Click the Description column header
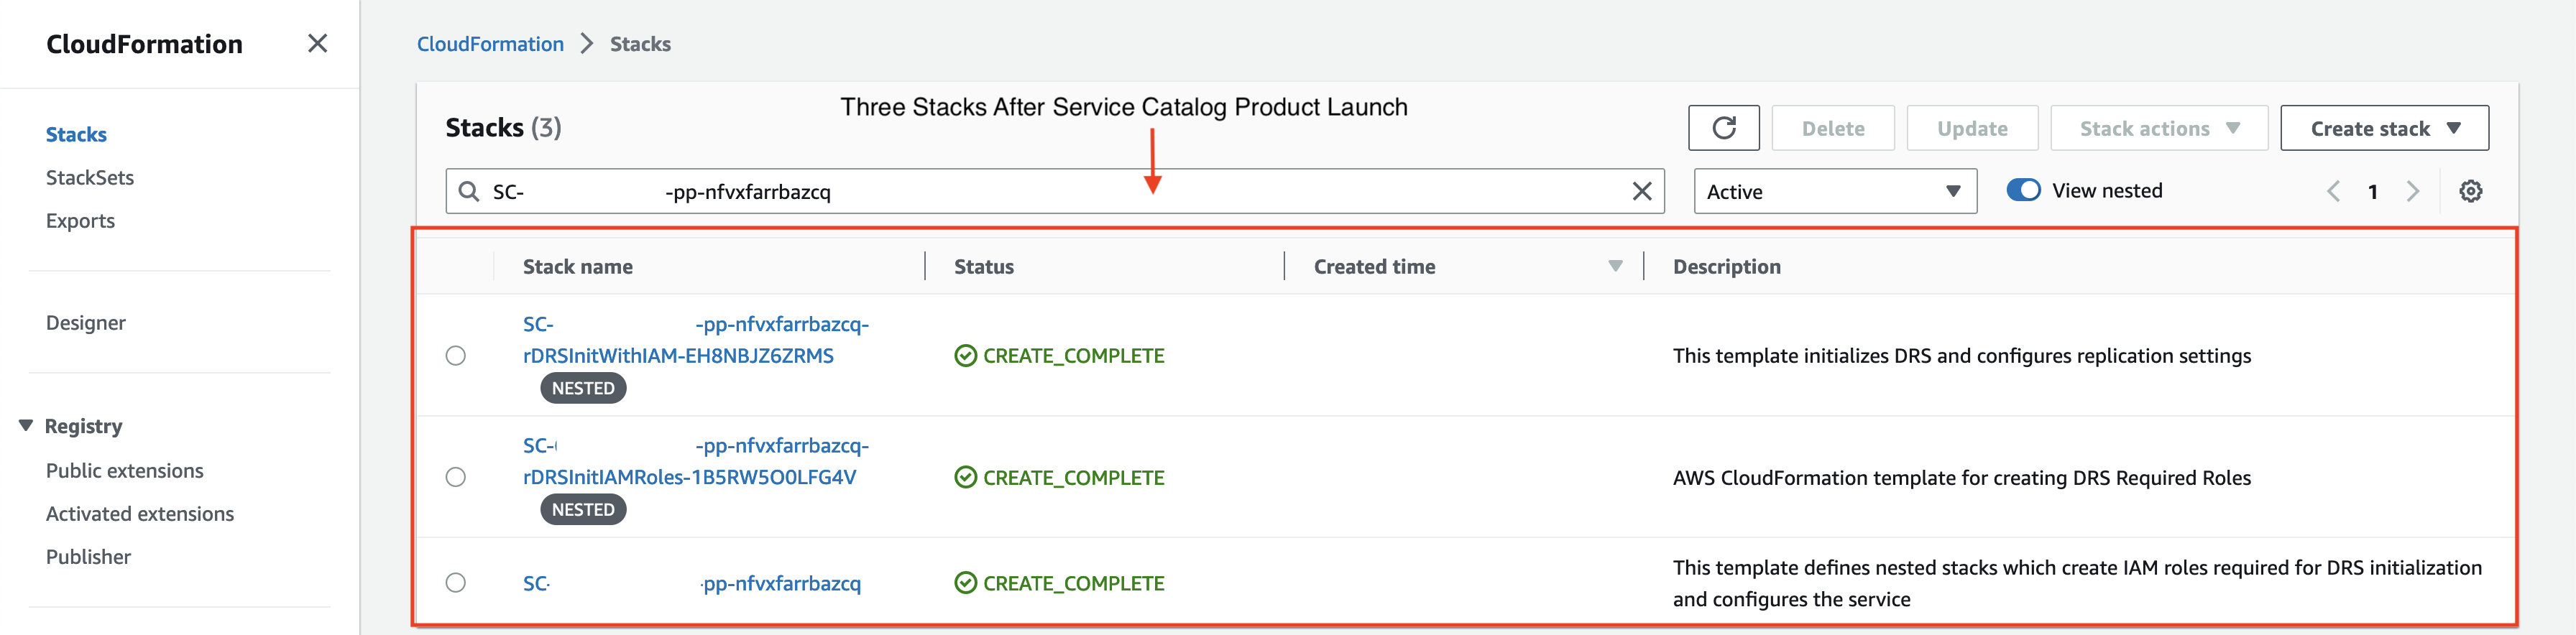 (1727, 266)
